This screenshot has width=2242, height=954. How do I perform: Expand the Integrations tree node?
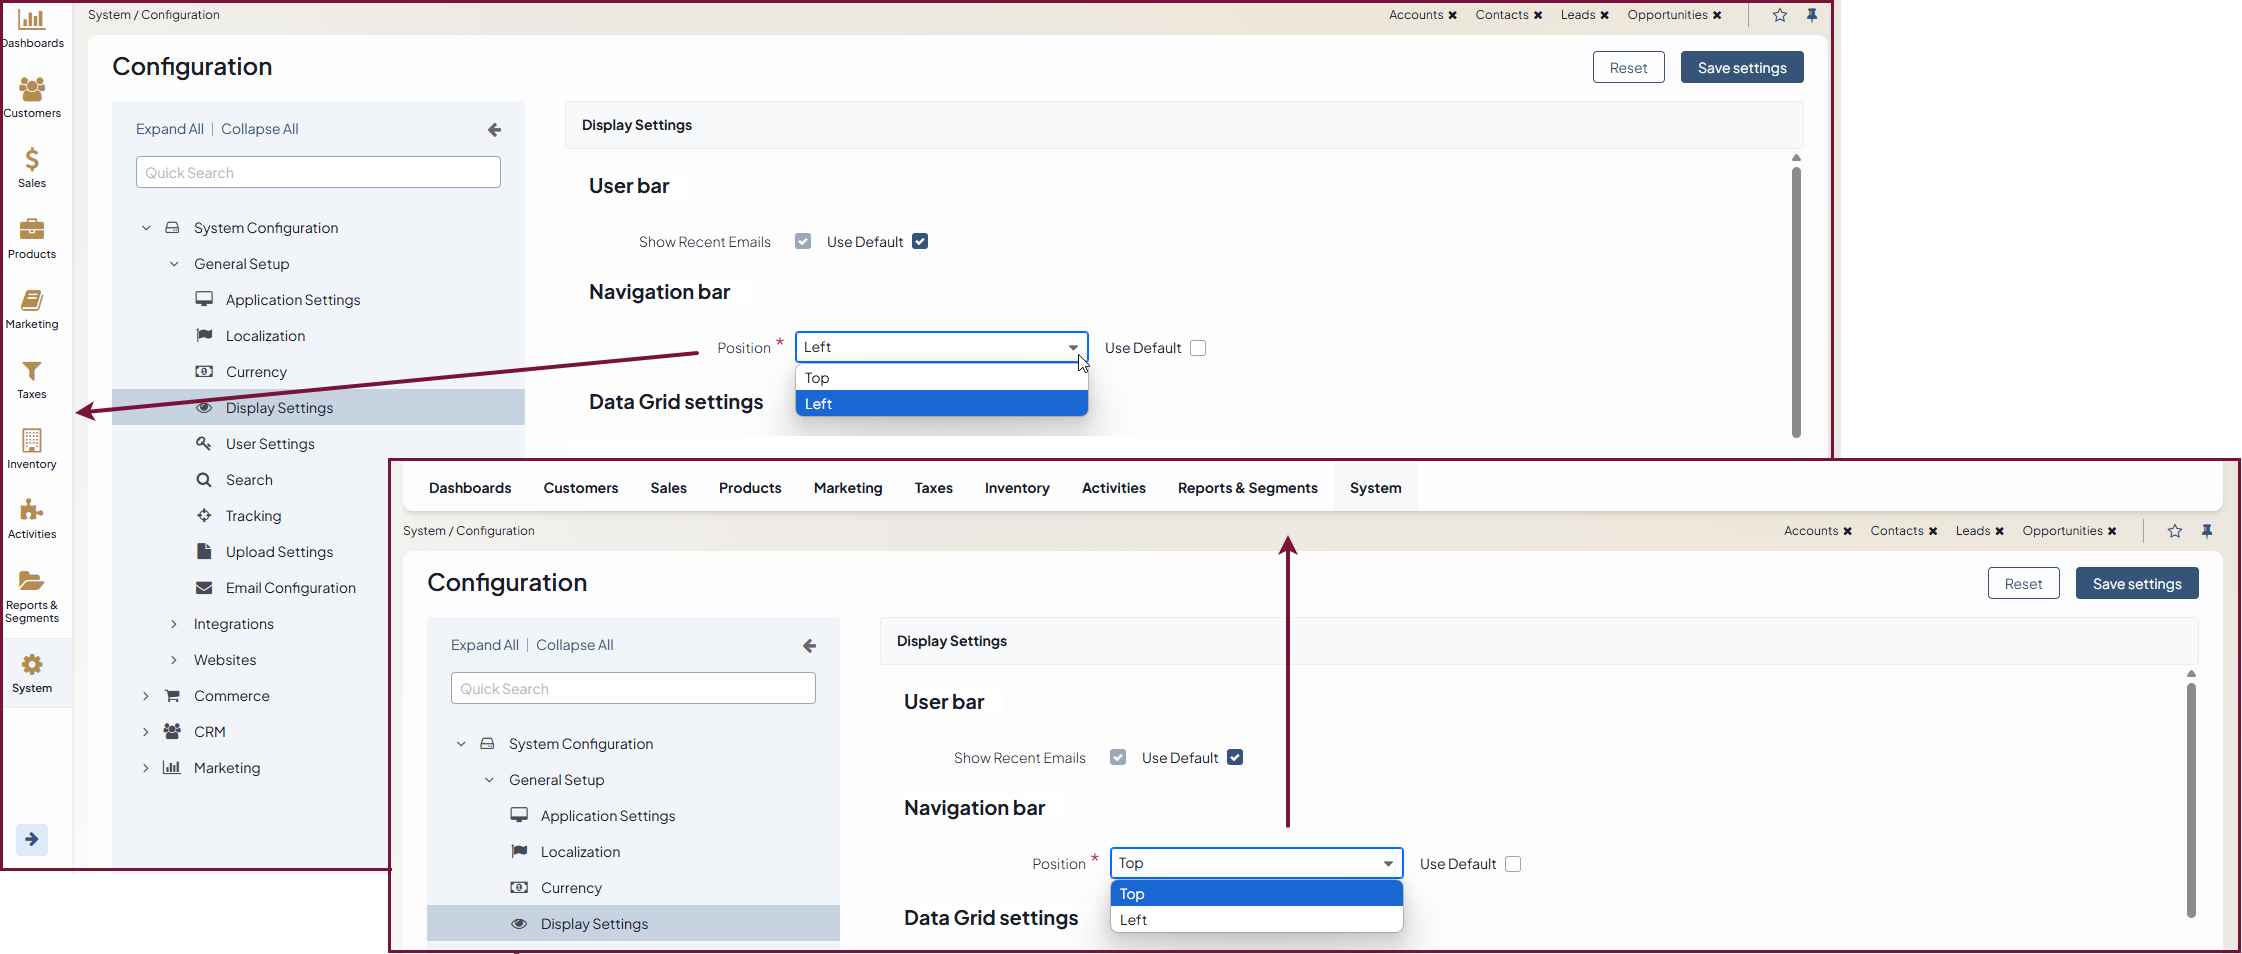(174, 624)
